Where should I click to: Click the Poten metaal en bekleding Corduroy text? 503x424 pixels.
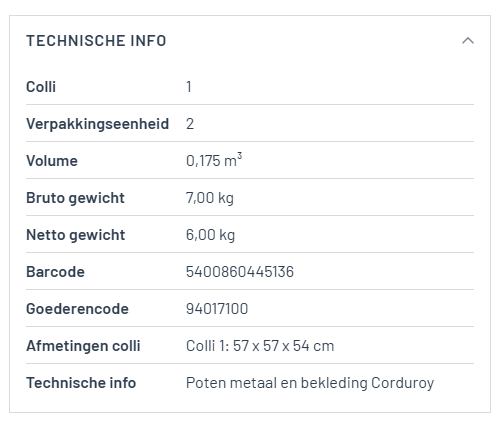point(310,383)
